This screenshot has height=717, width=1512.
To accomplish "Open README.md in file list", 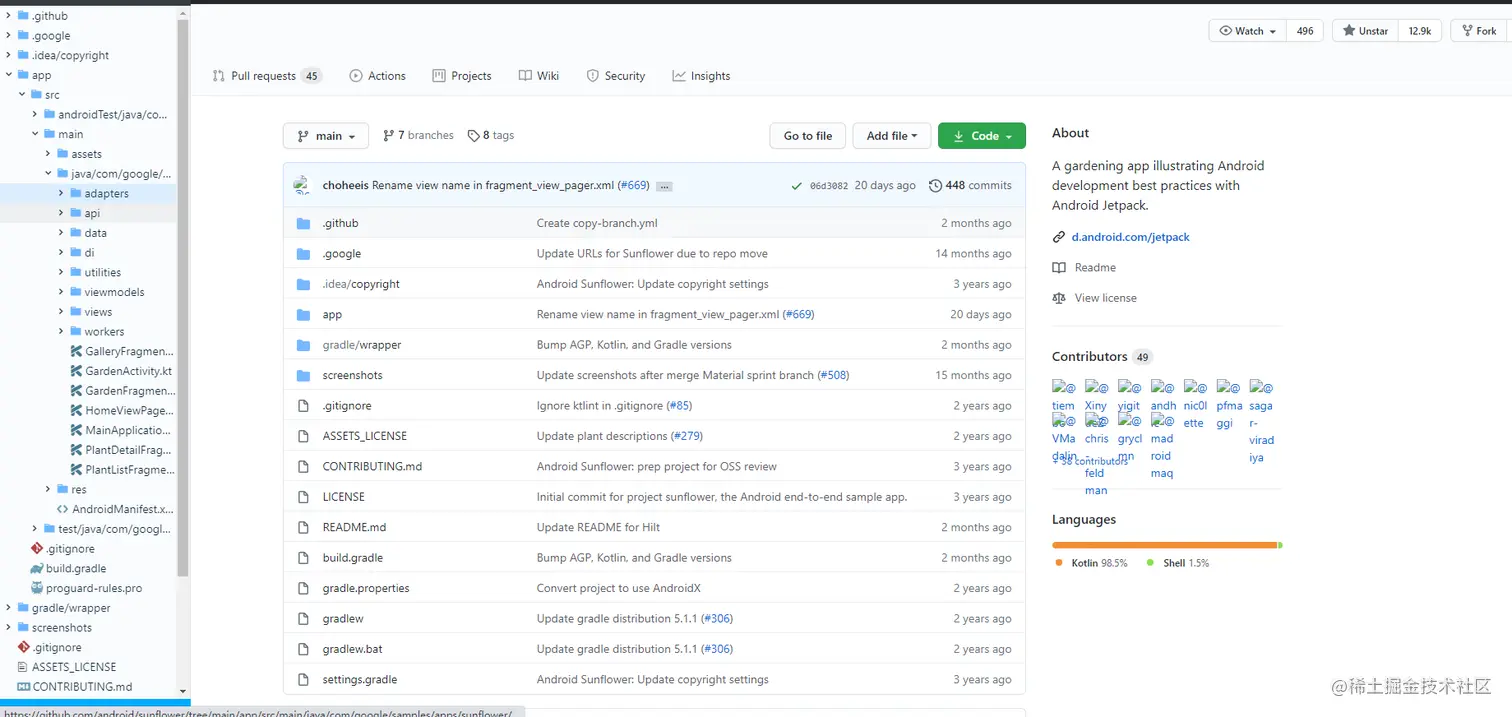I will [x=354, y=527].
